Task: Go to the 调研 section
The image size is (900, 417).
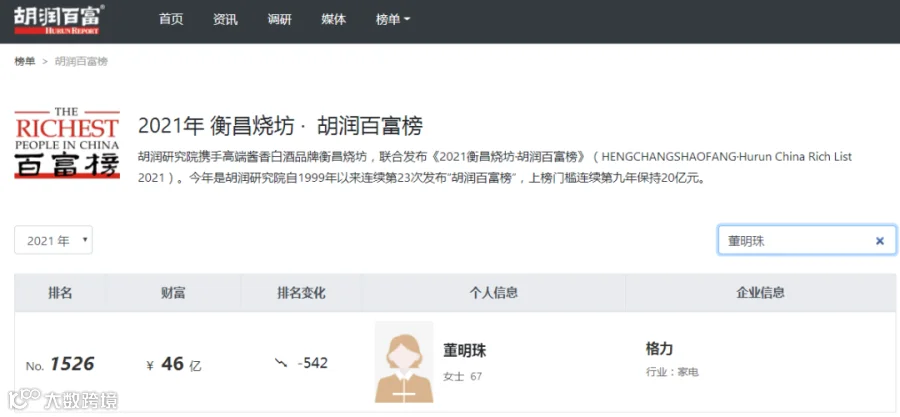Action: coord(280,19)
